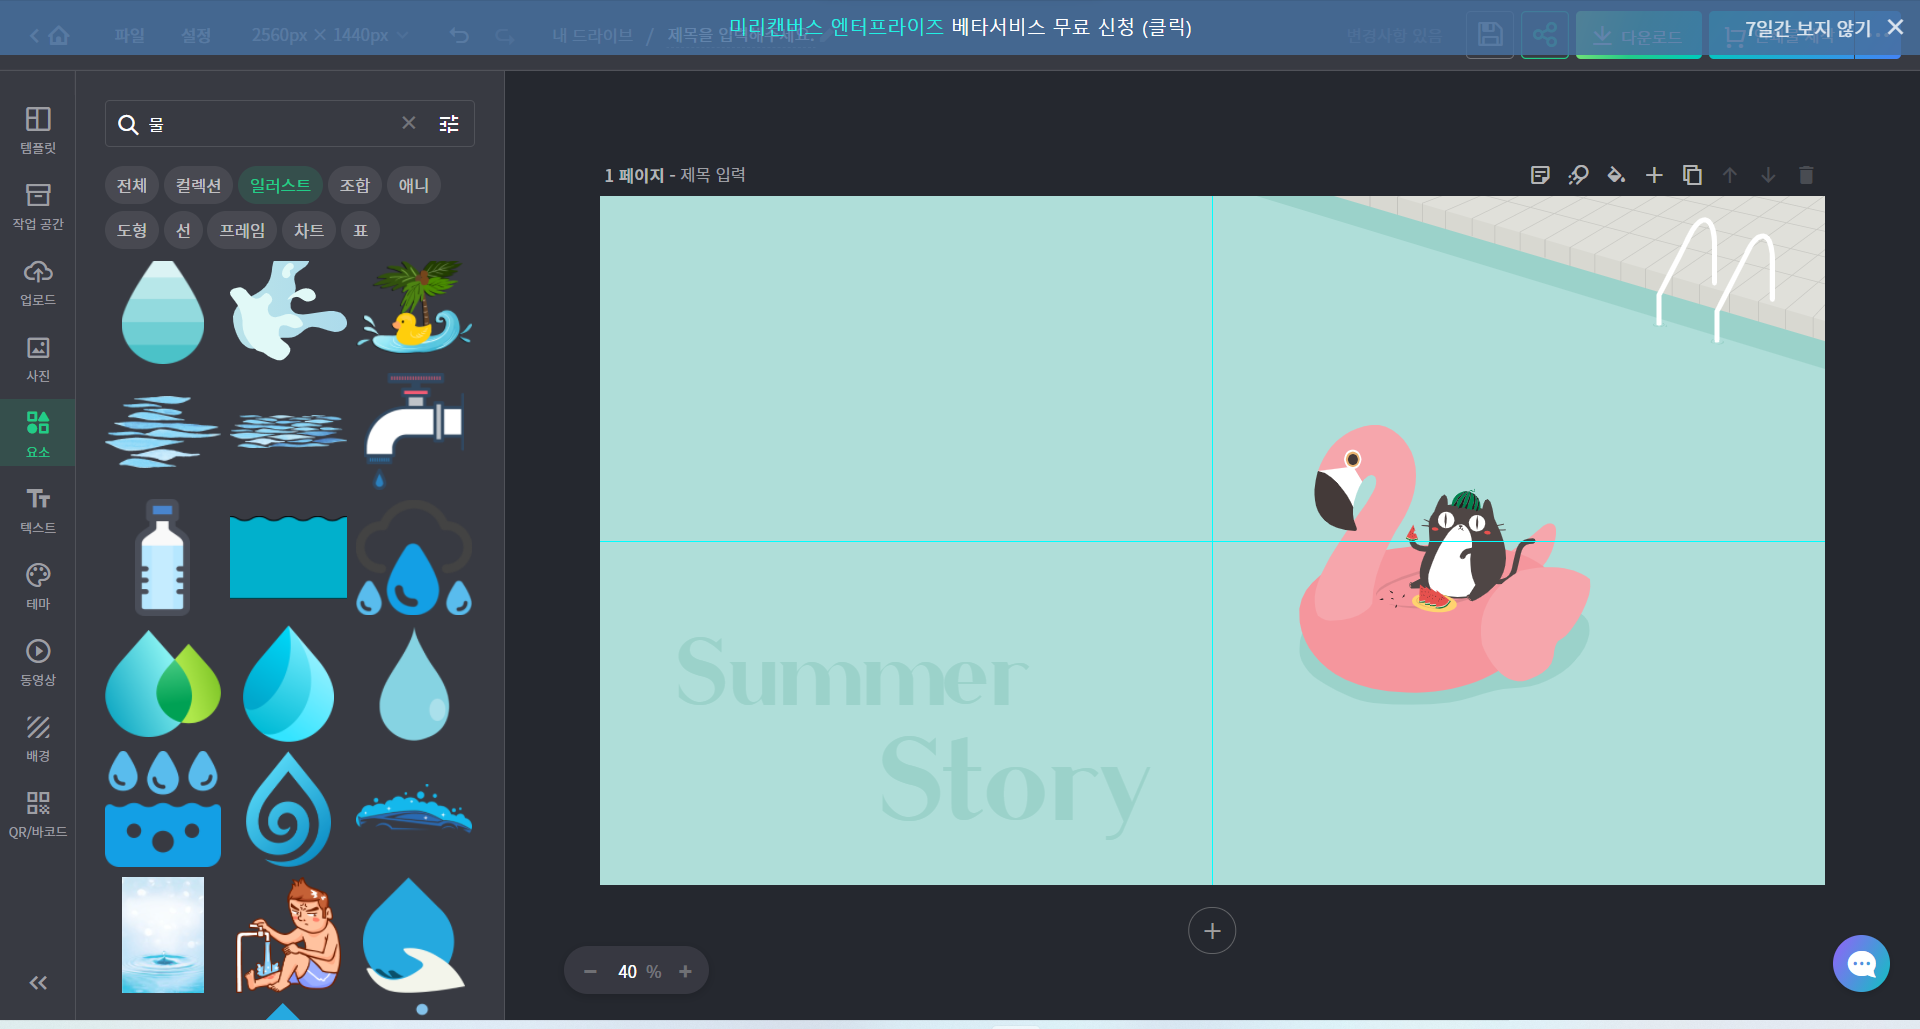Open the chat support bubble
The image size is (1920, 1029).
(x=1861, y=964)
